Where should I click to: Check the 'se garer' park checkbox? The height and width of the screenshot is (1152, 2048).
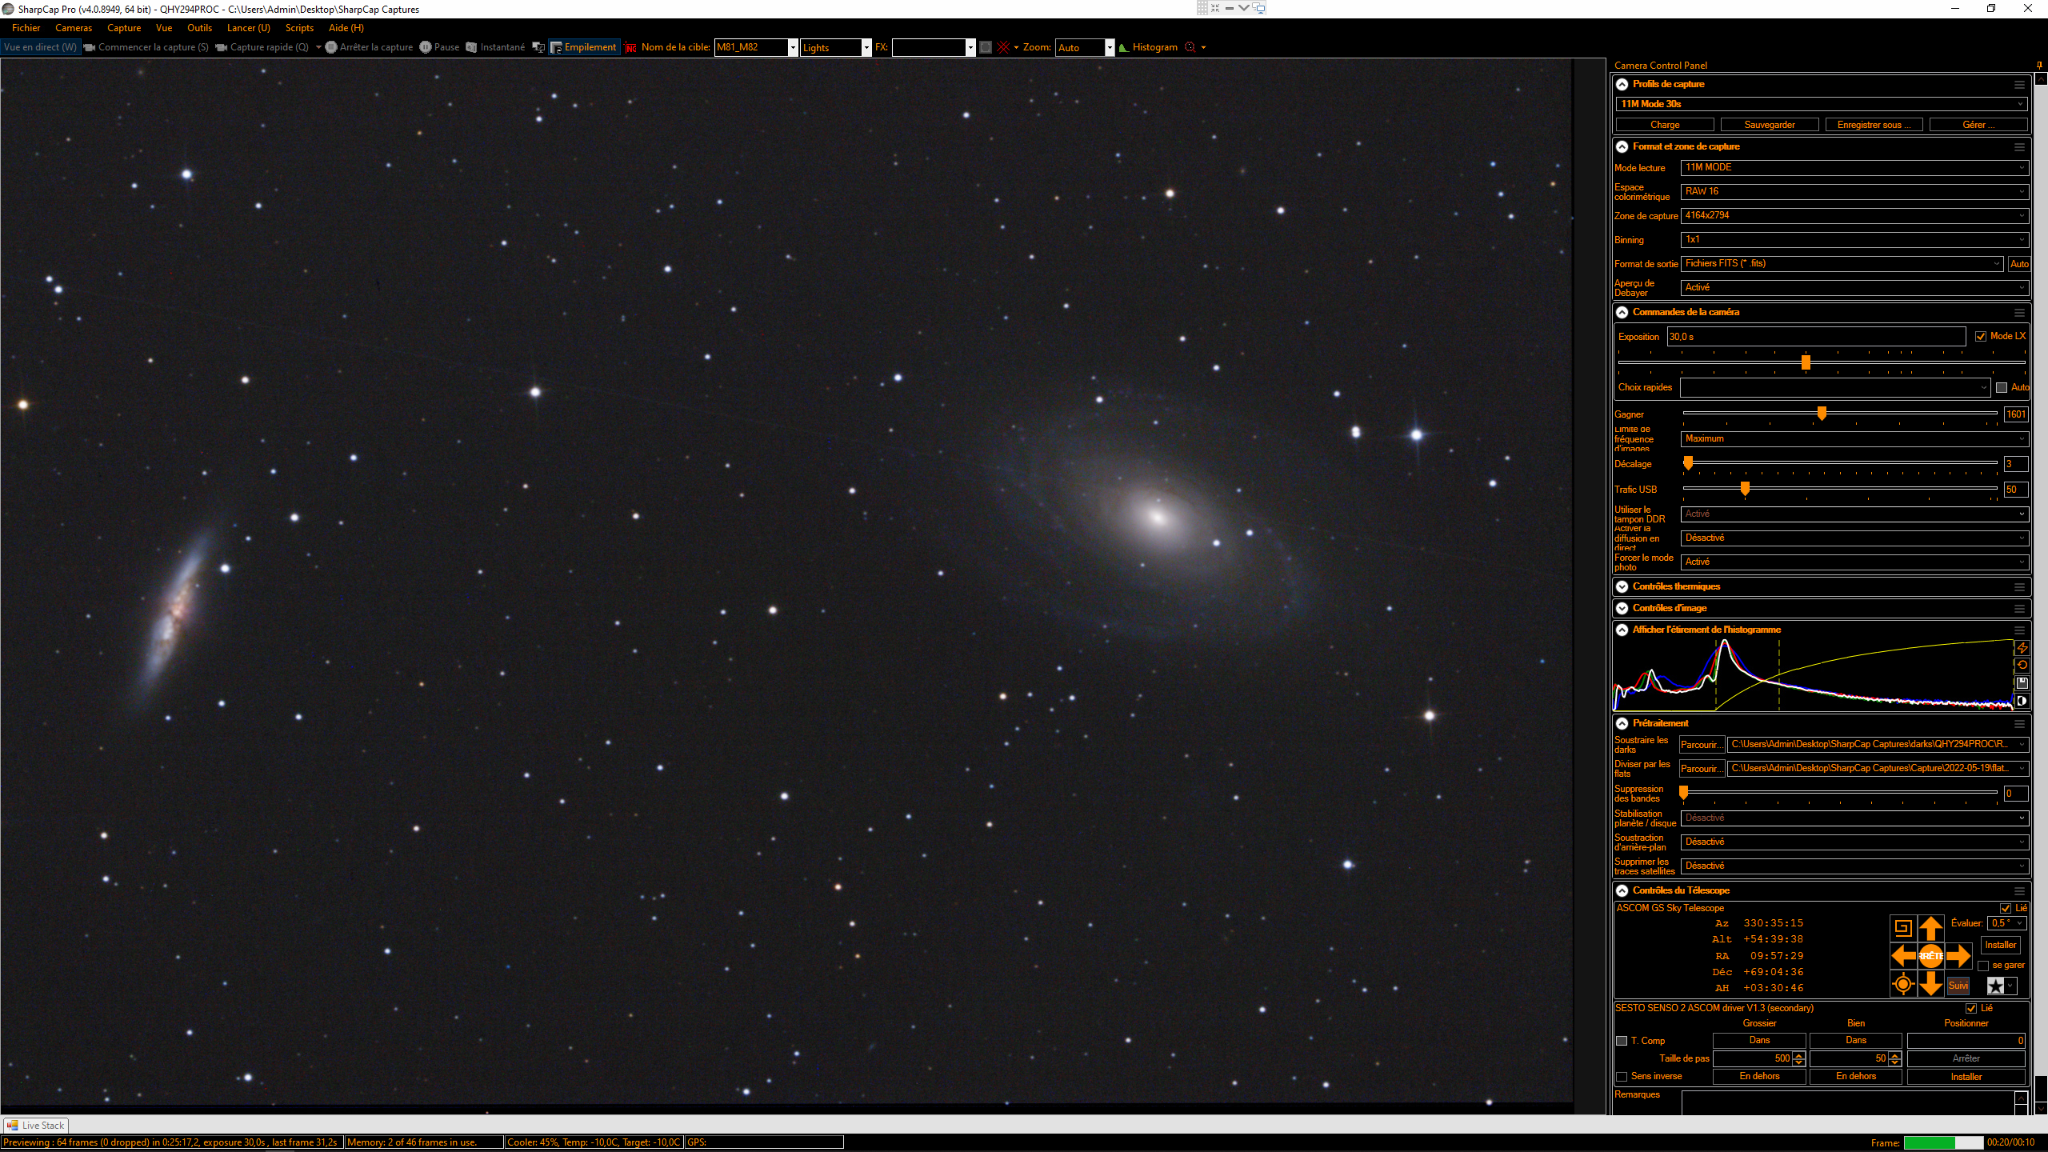(x=1983, y=966)
